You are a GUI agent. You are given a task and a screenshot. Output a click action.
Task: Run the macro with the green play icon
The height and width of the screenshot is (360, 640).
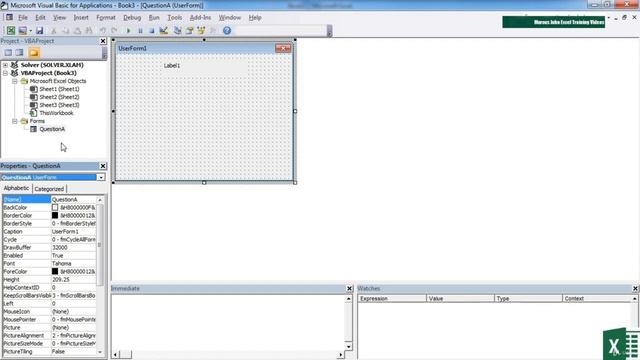[129, 31]
